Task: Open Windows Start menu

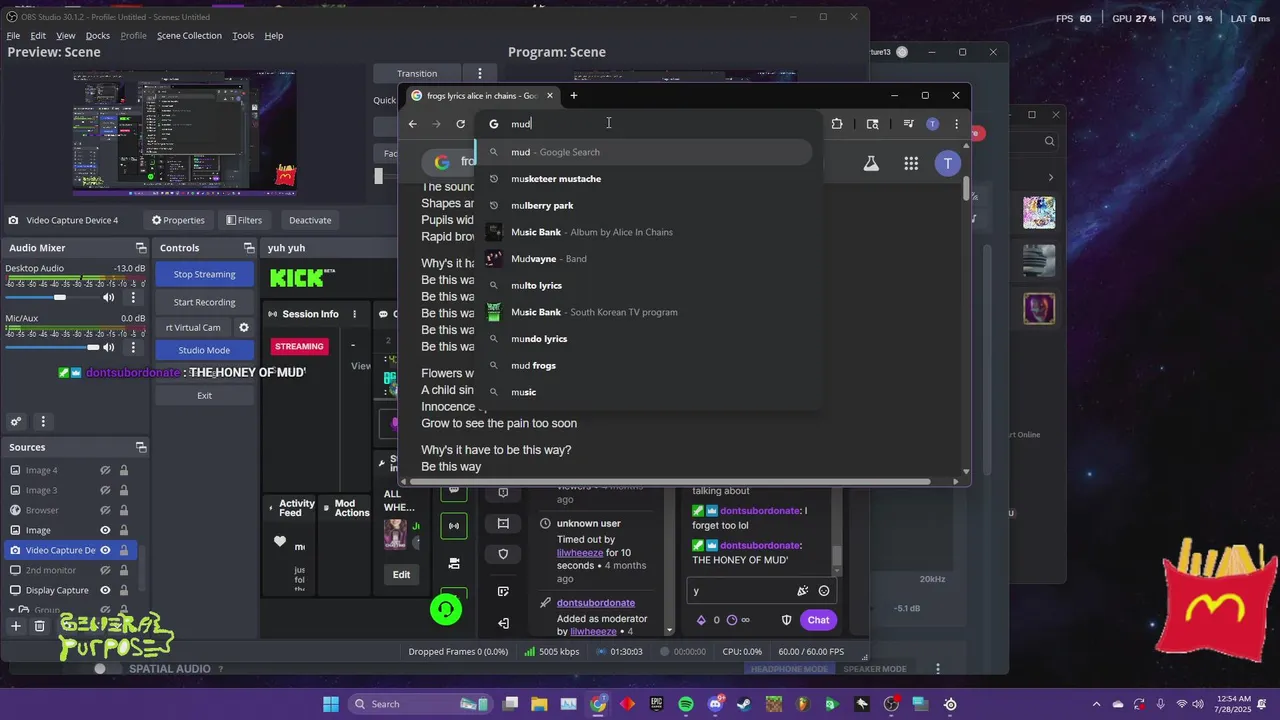Action: [331, 704]
